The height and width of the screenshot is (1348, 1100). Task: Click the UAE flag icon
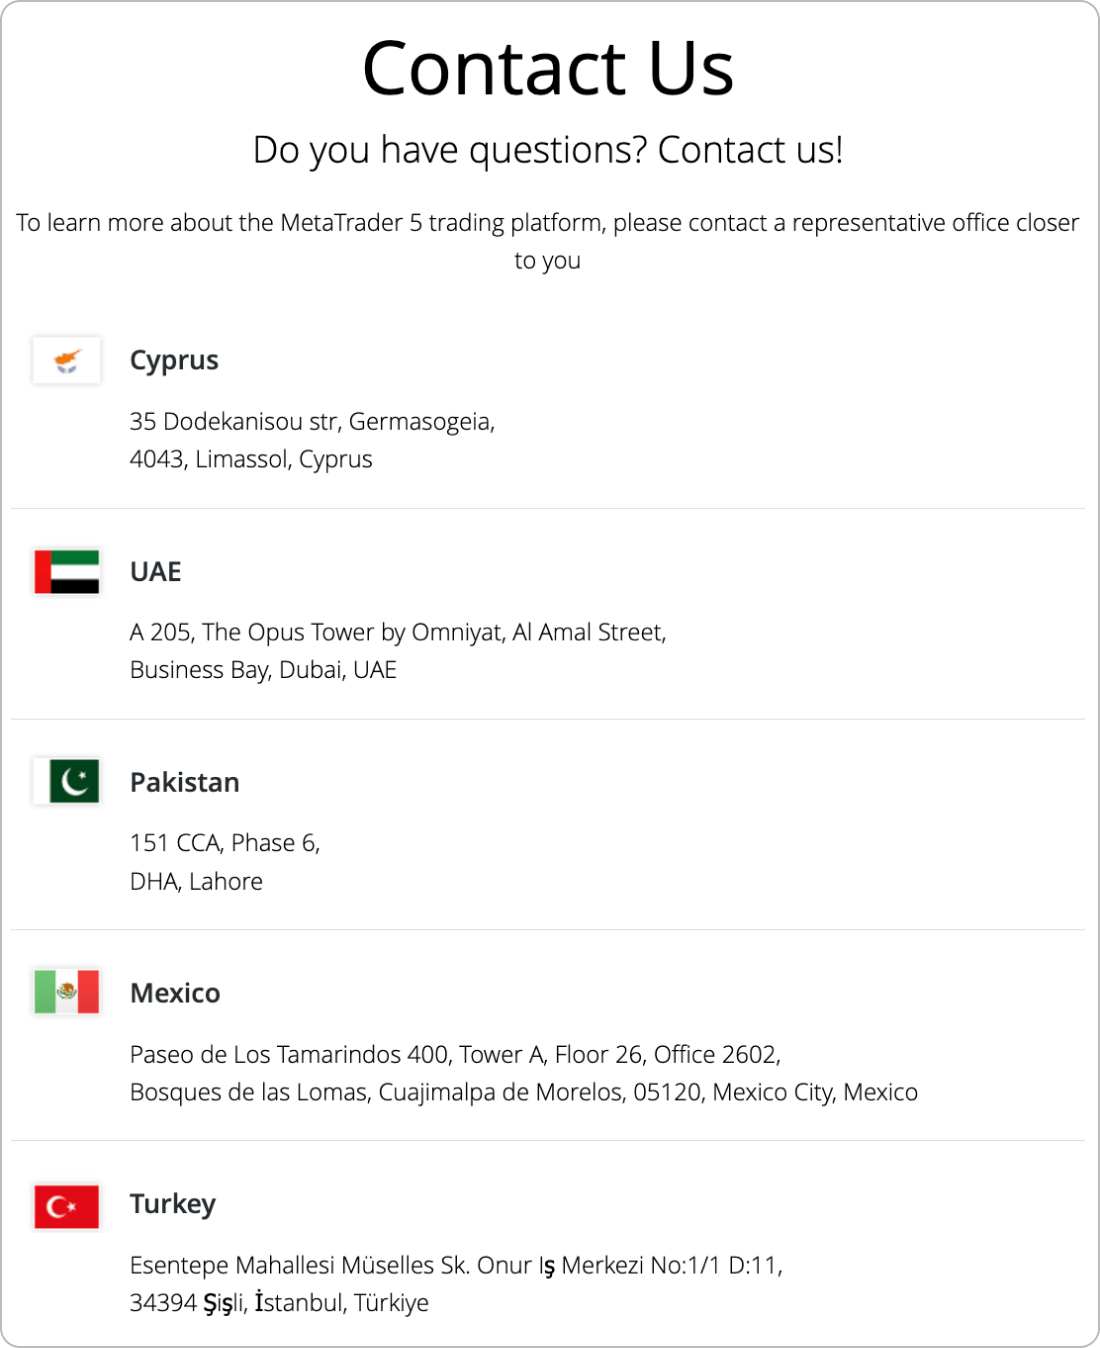(67, 571)
